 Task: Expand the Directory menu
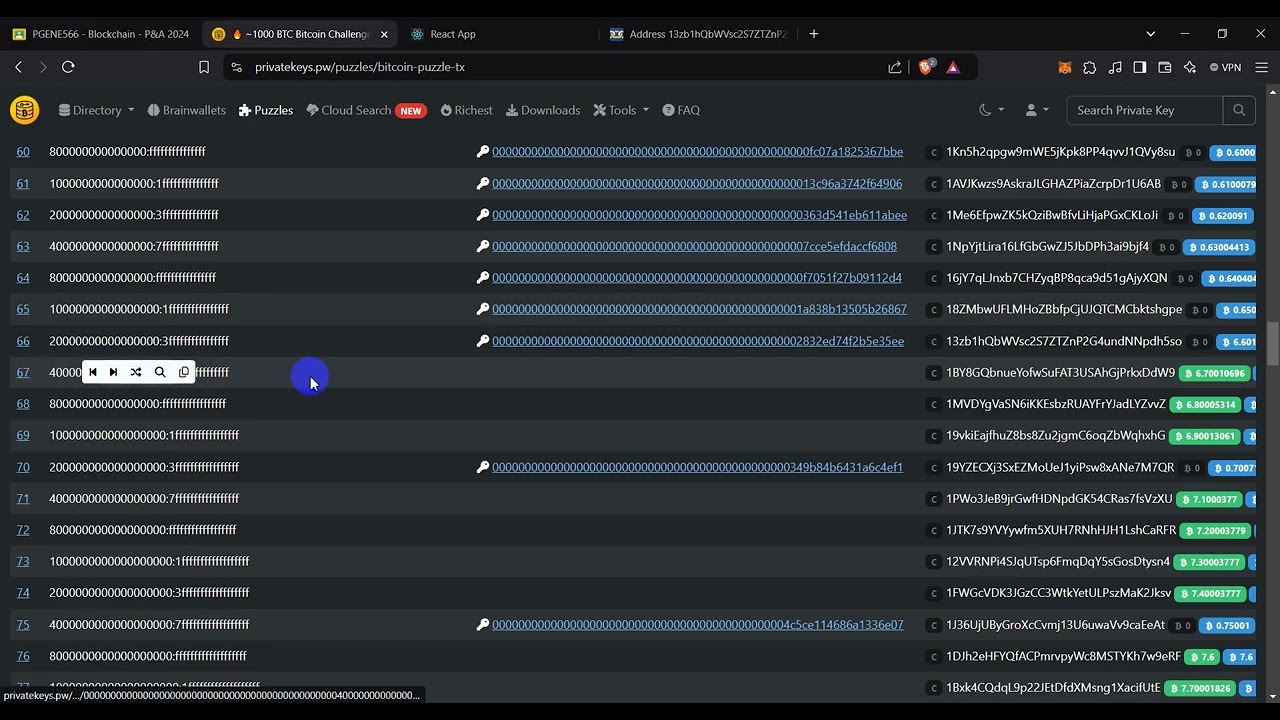point(96,110)
